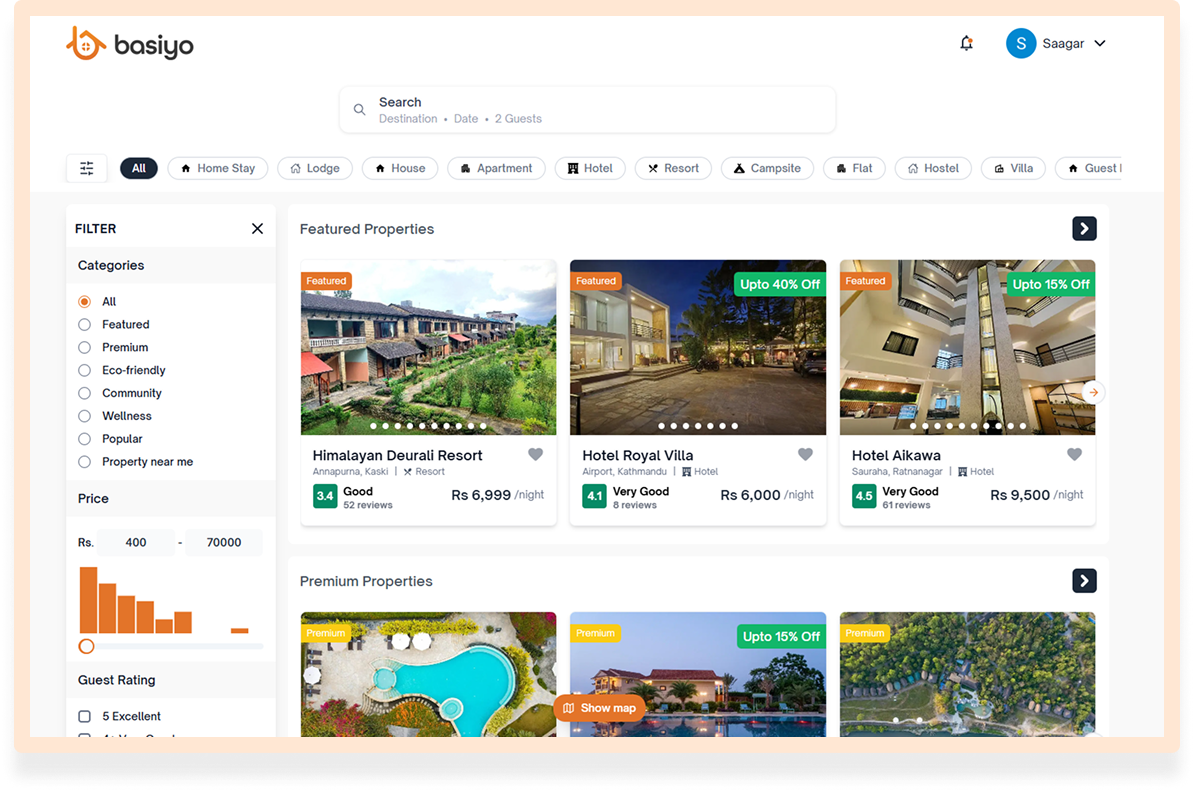
Task: Switch to the Campsite category tab
Action: pyautogui.click(x=767, y=168)
